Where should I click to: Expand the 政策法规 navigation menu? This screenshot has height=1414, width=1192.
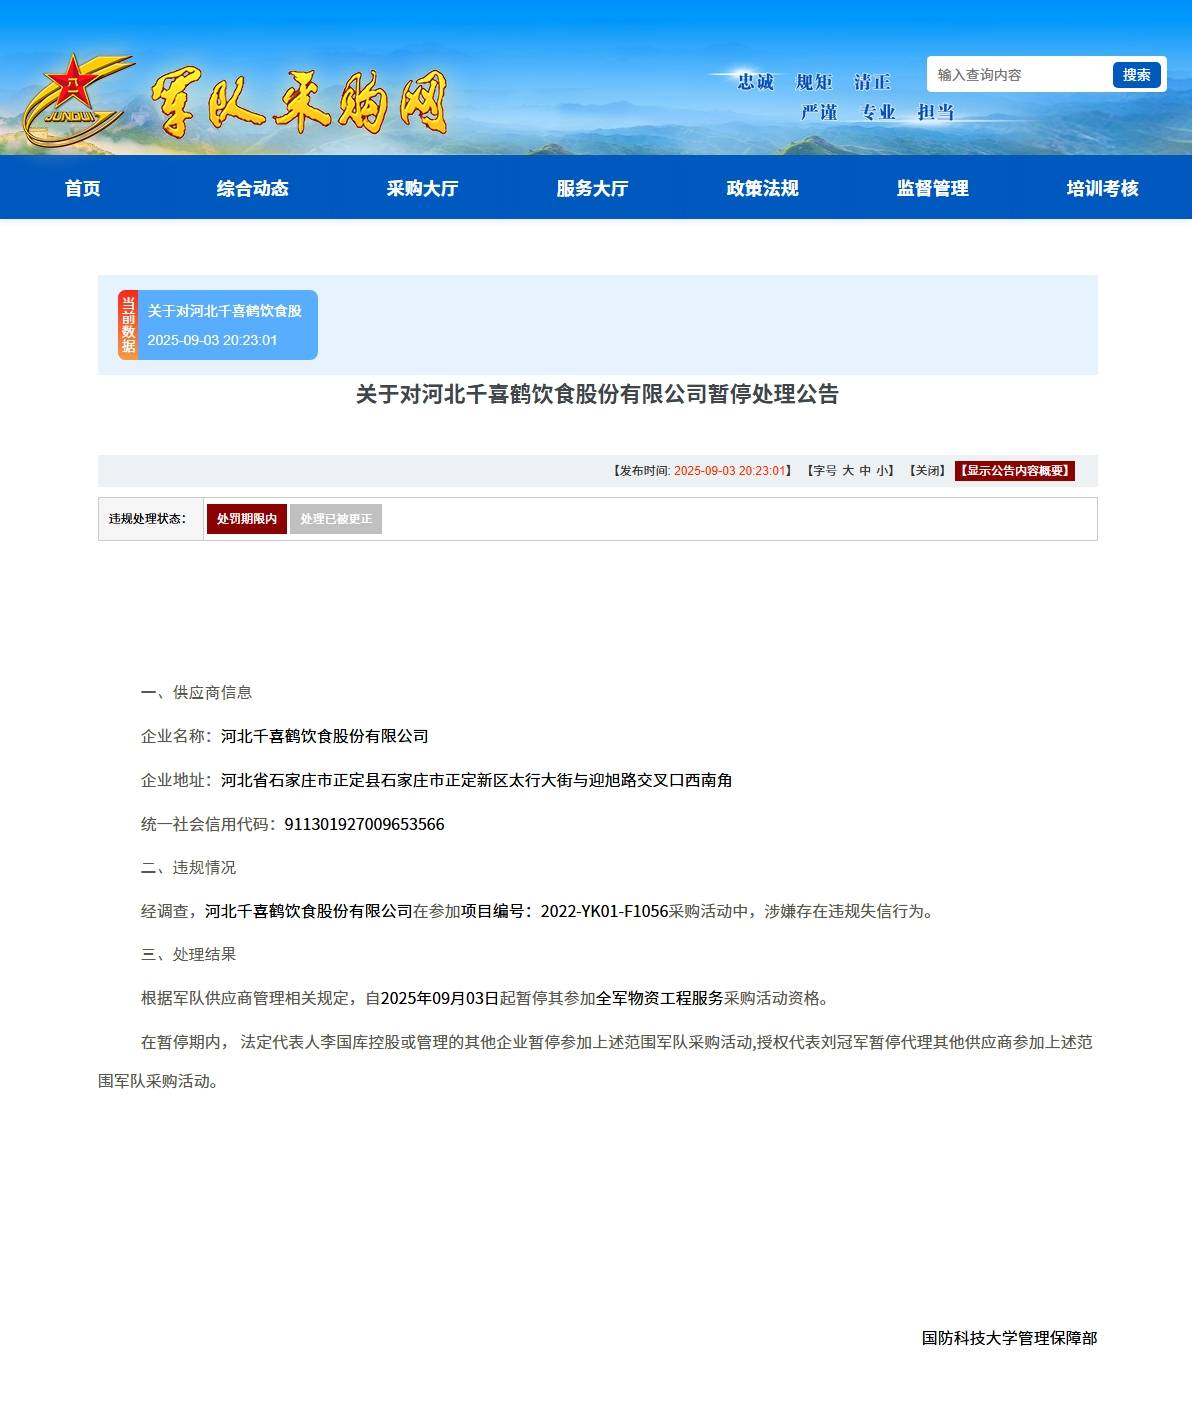tap(763, 188)
